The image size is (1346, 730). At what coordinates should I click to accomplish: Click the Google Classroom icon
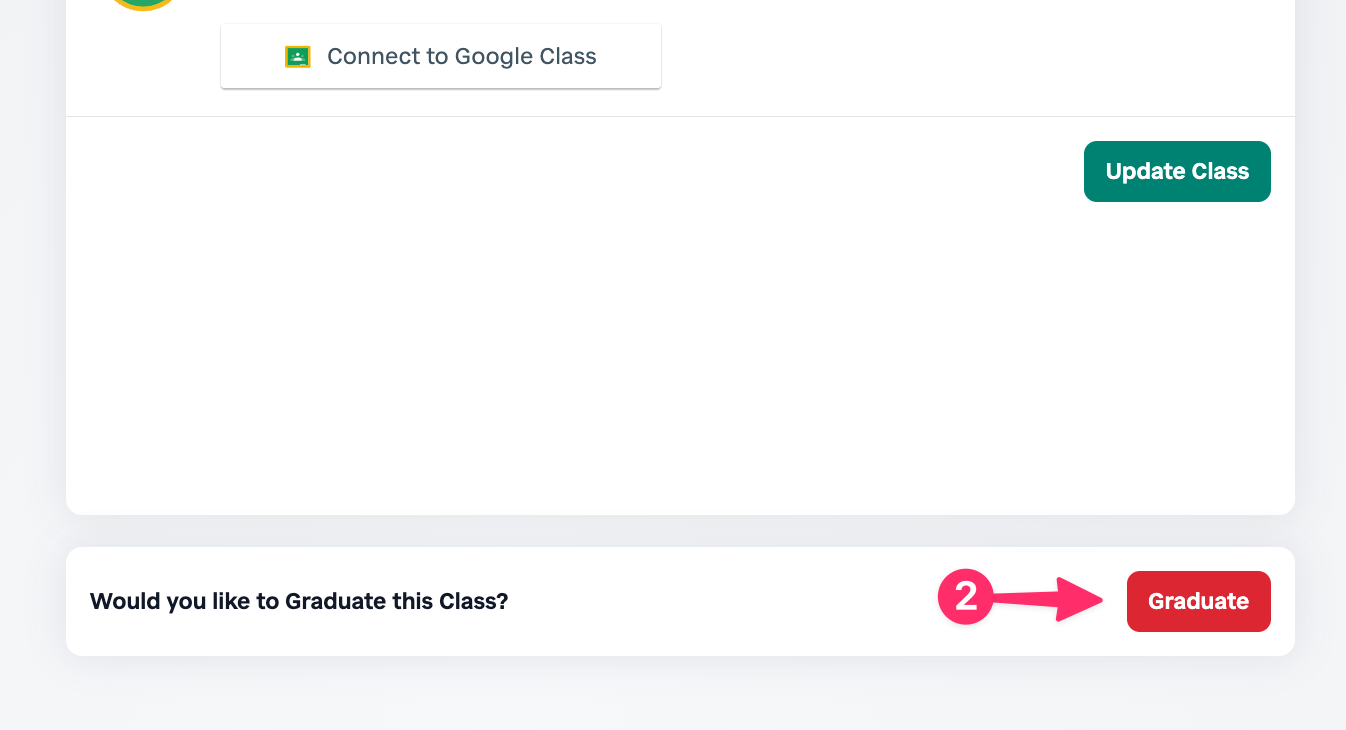click(298, 57)
